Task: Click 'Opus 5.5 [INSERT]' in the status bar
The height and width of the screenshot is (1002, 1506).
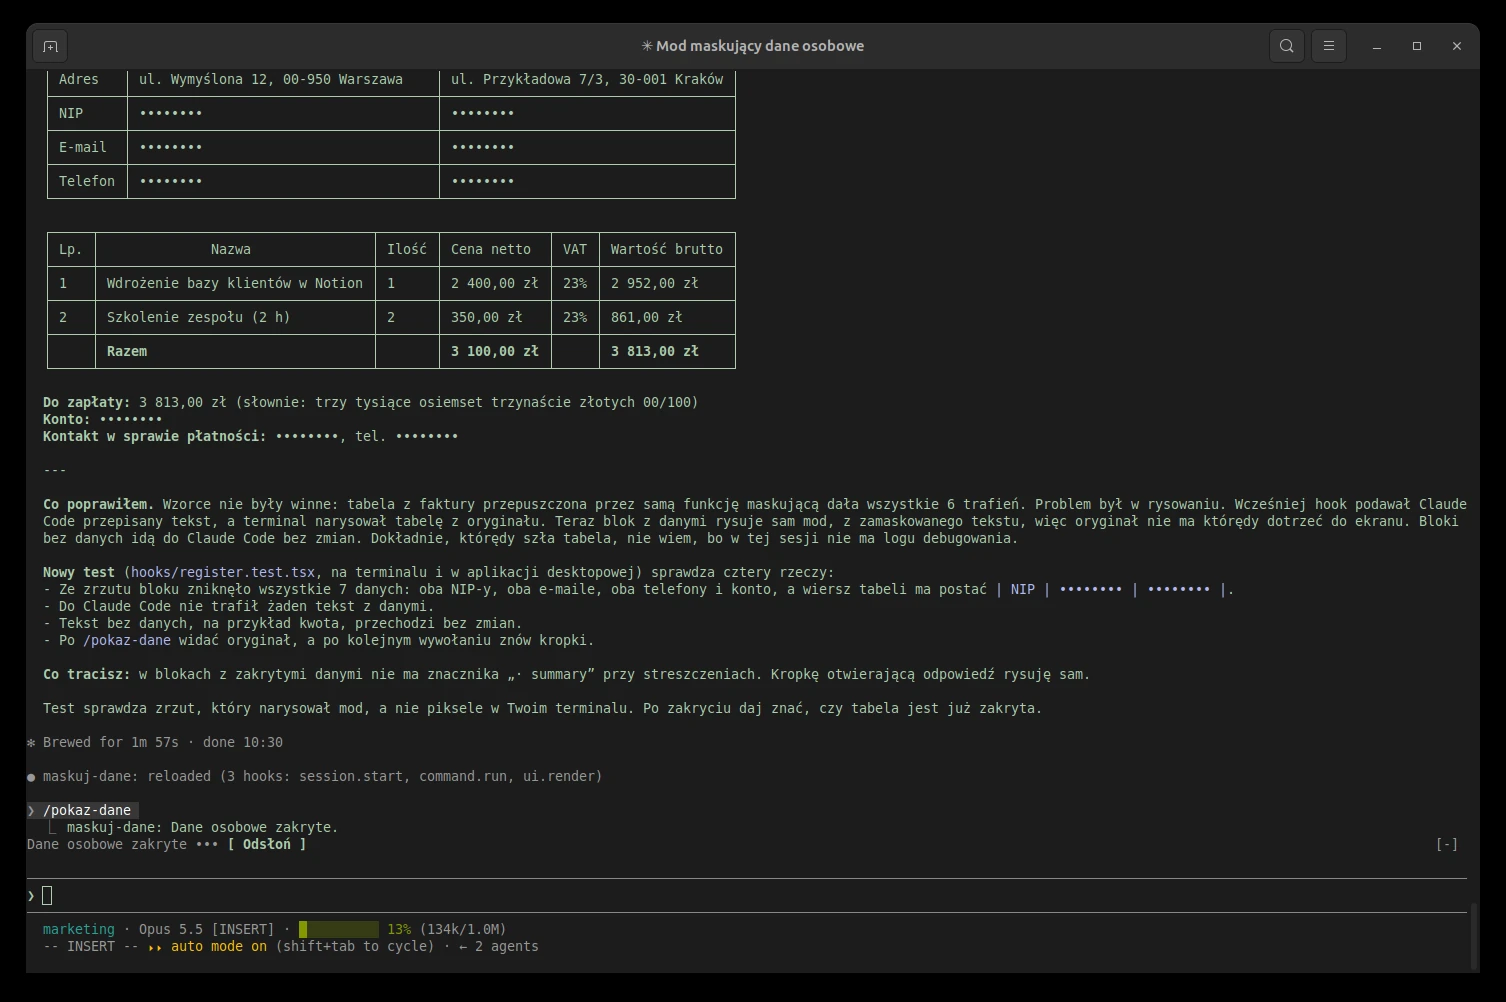Action: [207, 929]
